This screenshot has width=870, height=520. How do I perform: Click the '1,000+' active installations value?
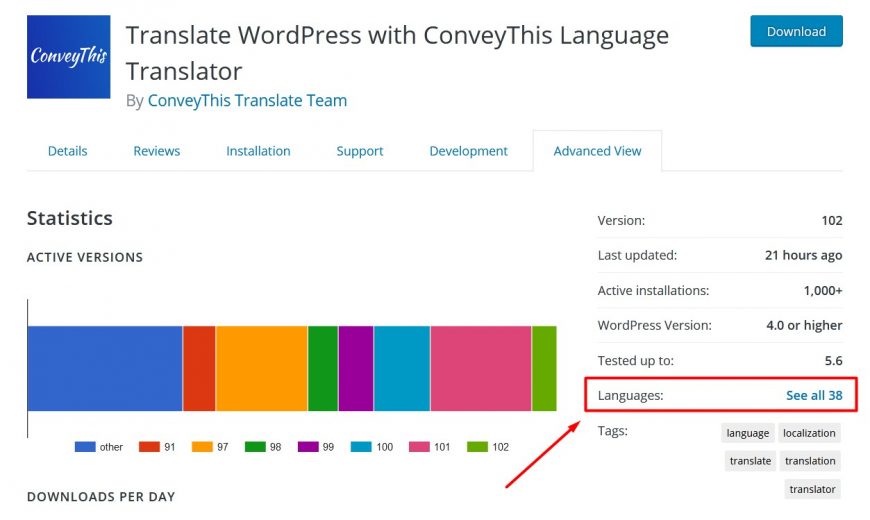coord(823,290)
